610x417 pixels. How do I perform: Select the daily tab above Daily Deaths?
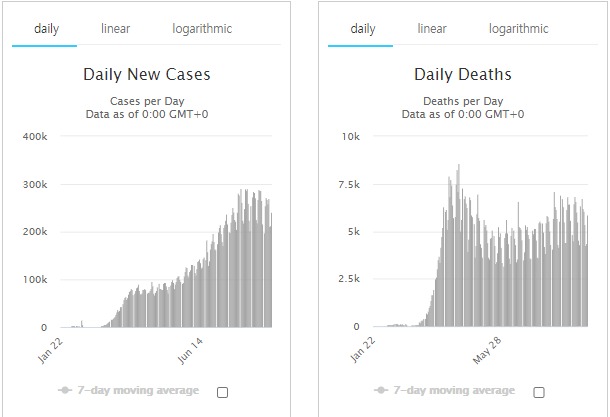(362, 29)
